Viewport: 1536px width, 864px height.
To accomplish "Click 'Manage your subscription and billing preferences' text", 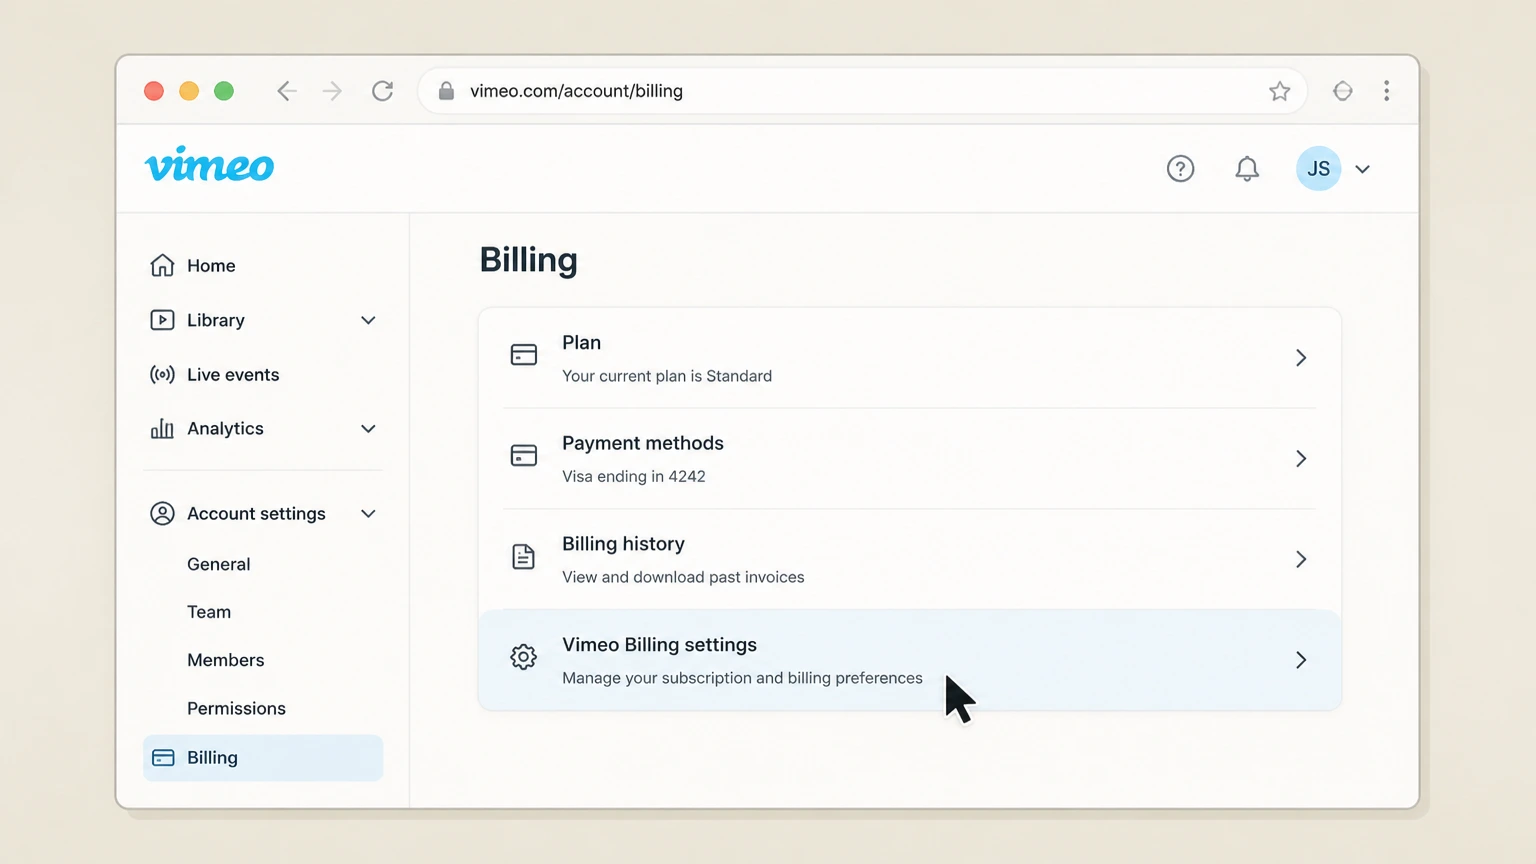I will pyautogui.click(x=742, y=678).
